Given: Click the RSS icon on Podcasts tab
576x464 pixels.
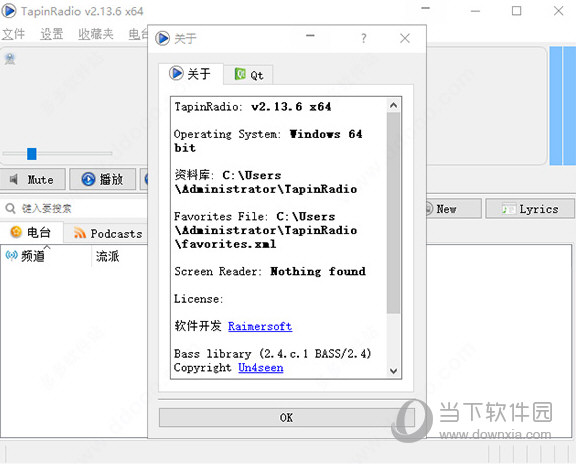Looking at the screenshot, I should (80, 233).
